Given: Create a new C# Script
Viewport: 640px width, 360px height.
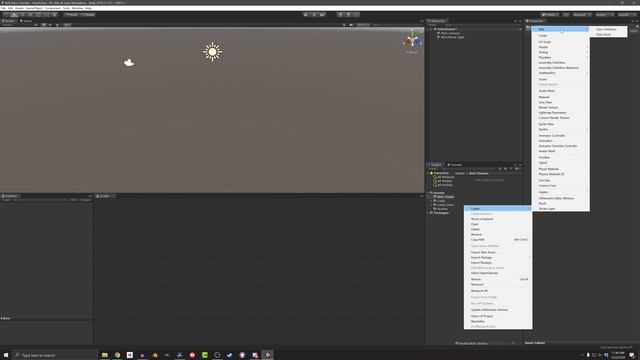Looking at the screenshot, I should 560,42.
